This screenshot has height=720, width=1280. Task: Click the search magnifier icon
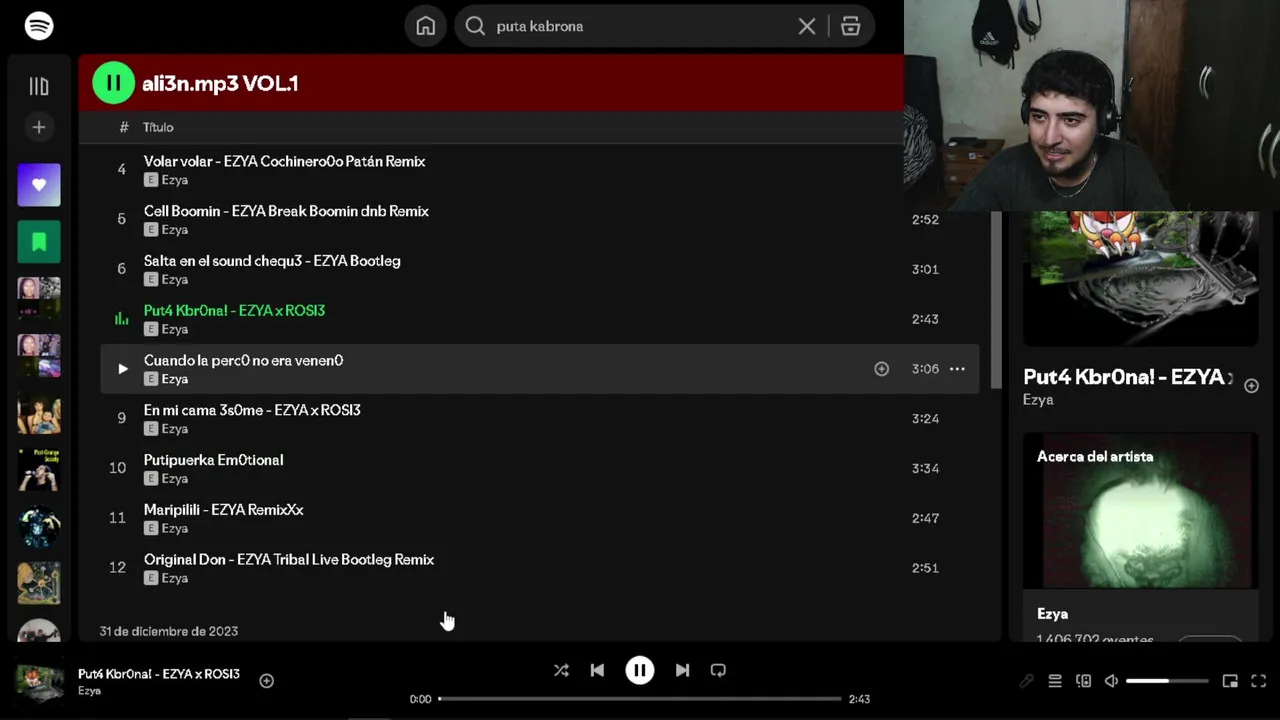(476, 27)
